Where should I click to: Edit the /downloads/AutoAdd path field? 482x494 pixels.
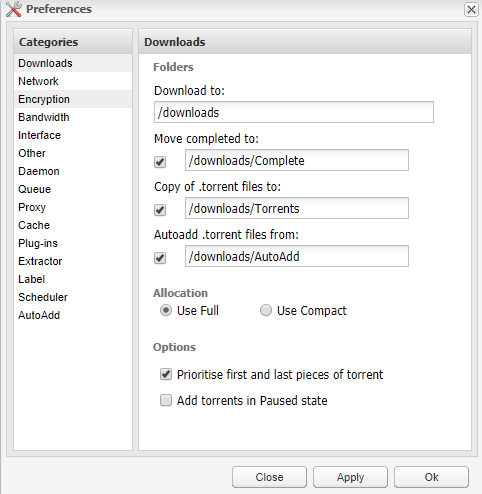click(x=297, y=256)
